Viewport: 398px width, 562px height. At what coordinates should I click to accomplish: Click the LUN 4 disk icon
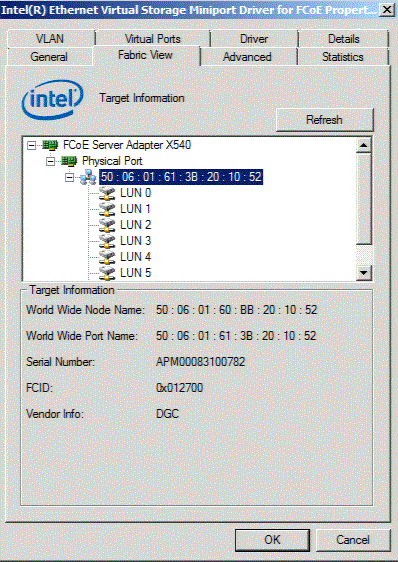tap(107, 257)
